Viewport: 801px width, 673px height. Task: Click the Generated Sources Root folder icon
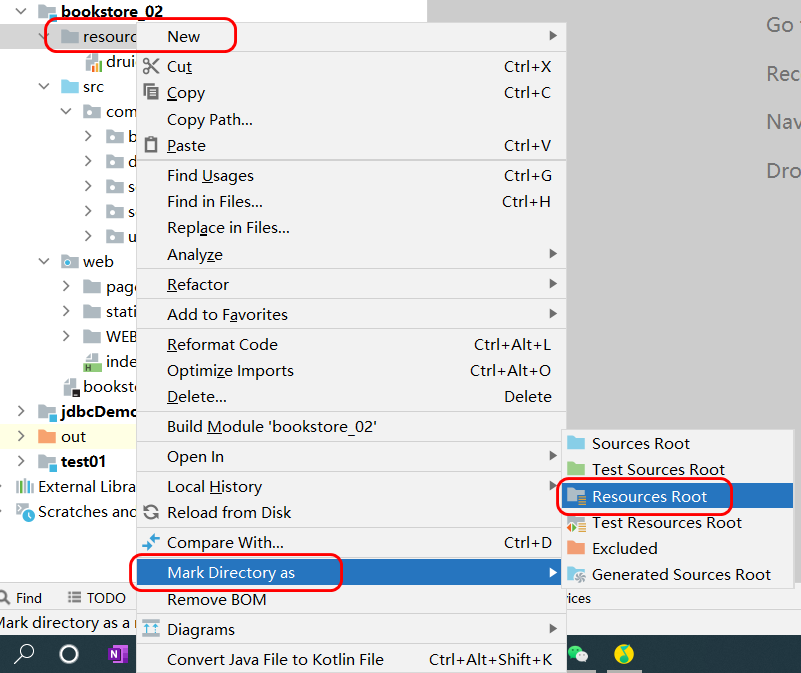pyautogui.click(x=576, y=575)
